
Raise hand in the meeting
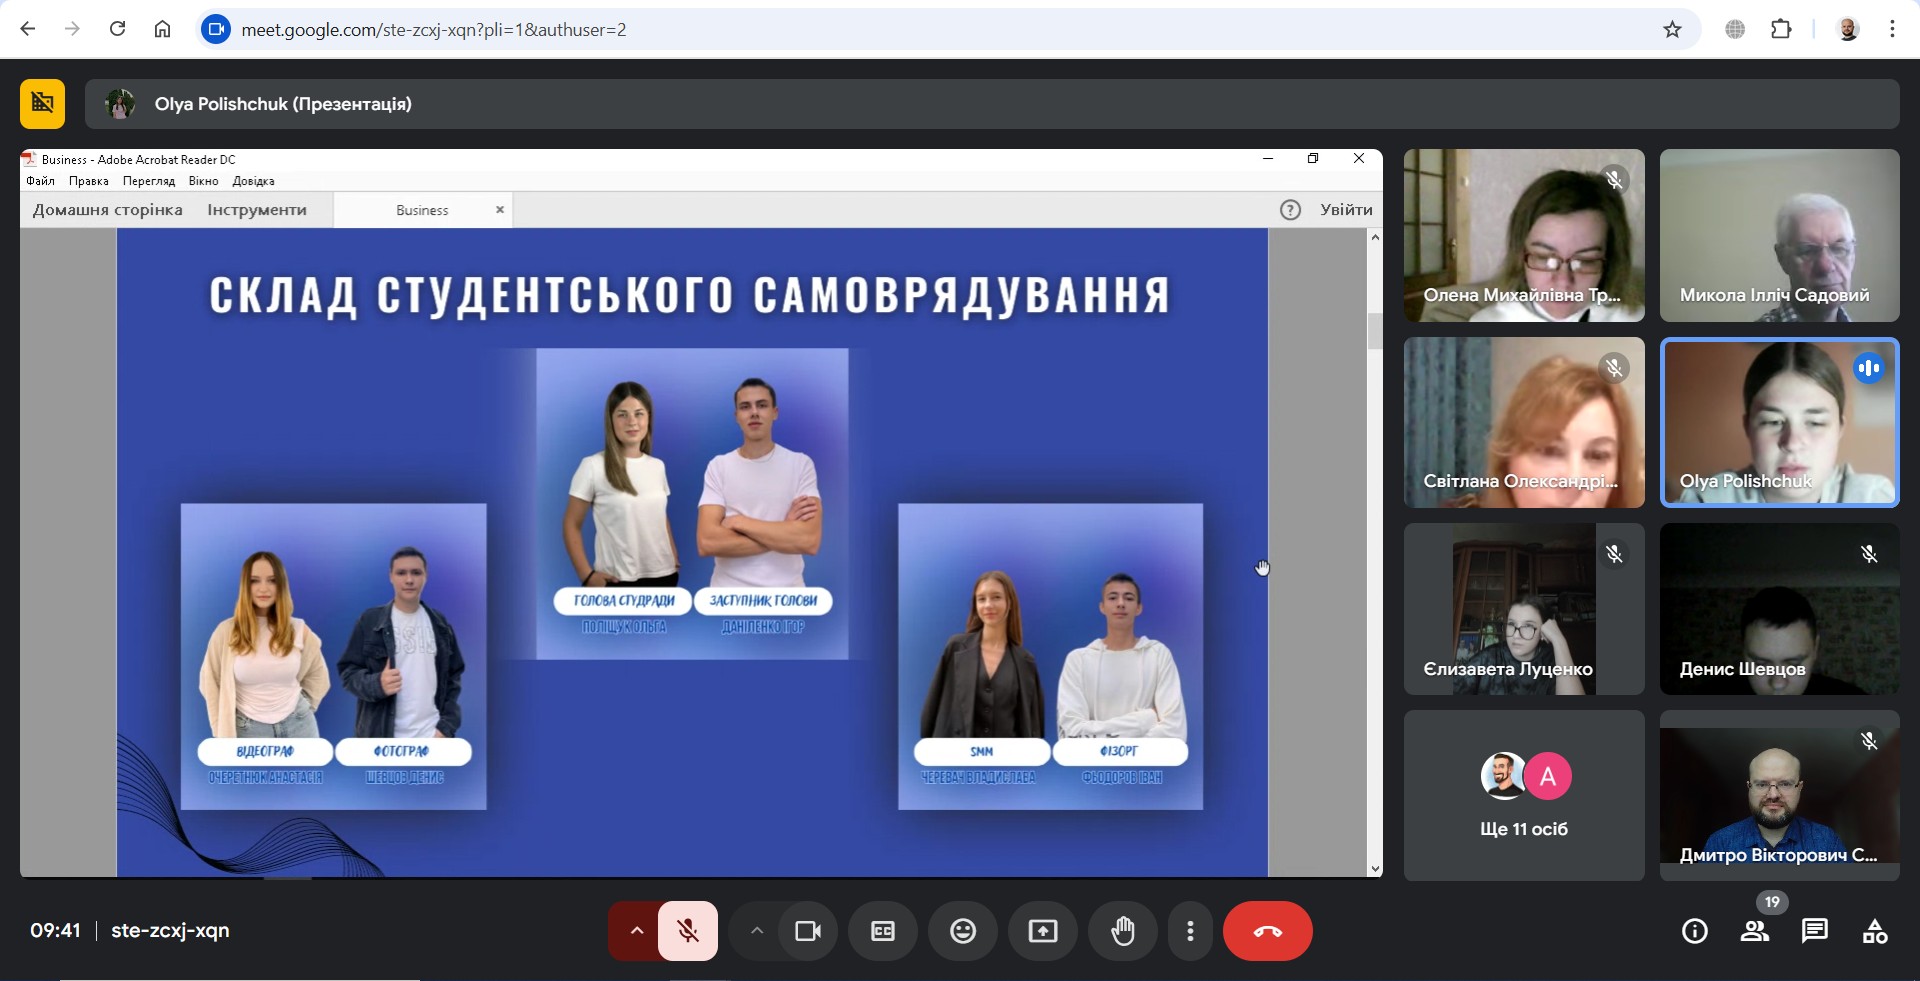pyautogui.click(x=1122, y=931)
